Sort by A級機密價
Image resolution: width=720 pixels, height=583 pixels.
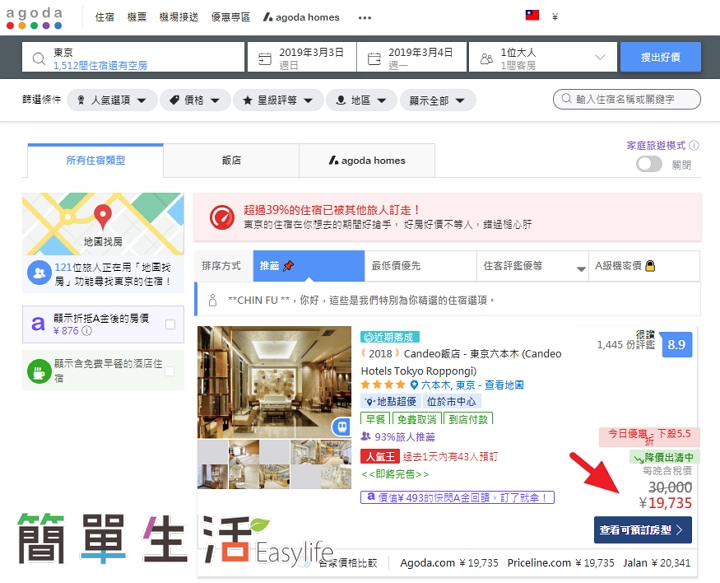644,266
